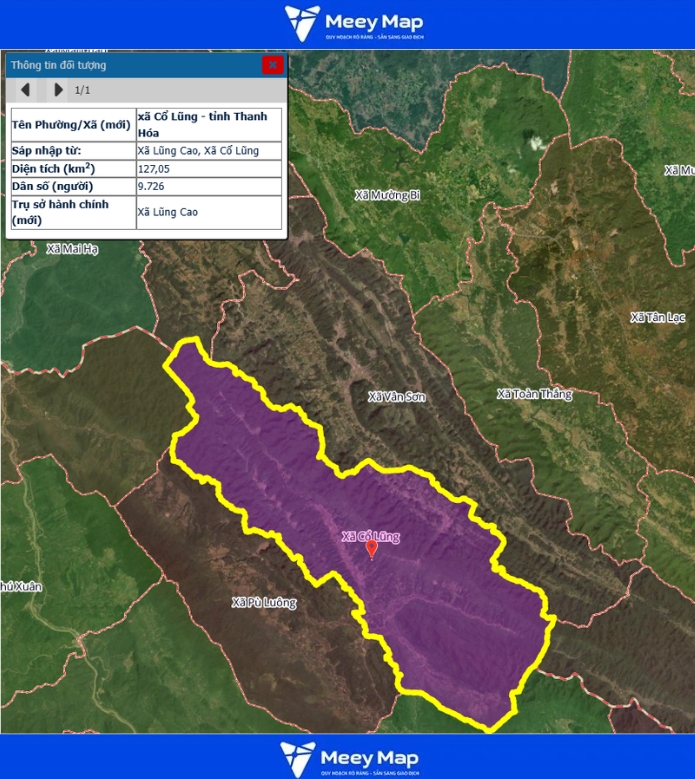
Task: Click the next record arrow
Action: (58, 90)
